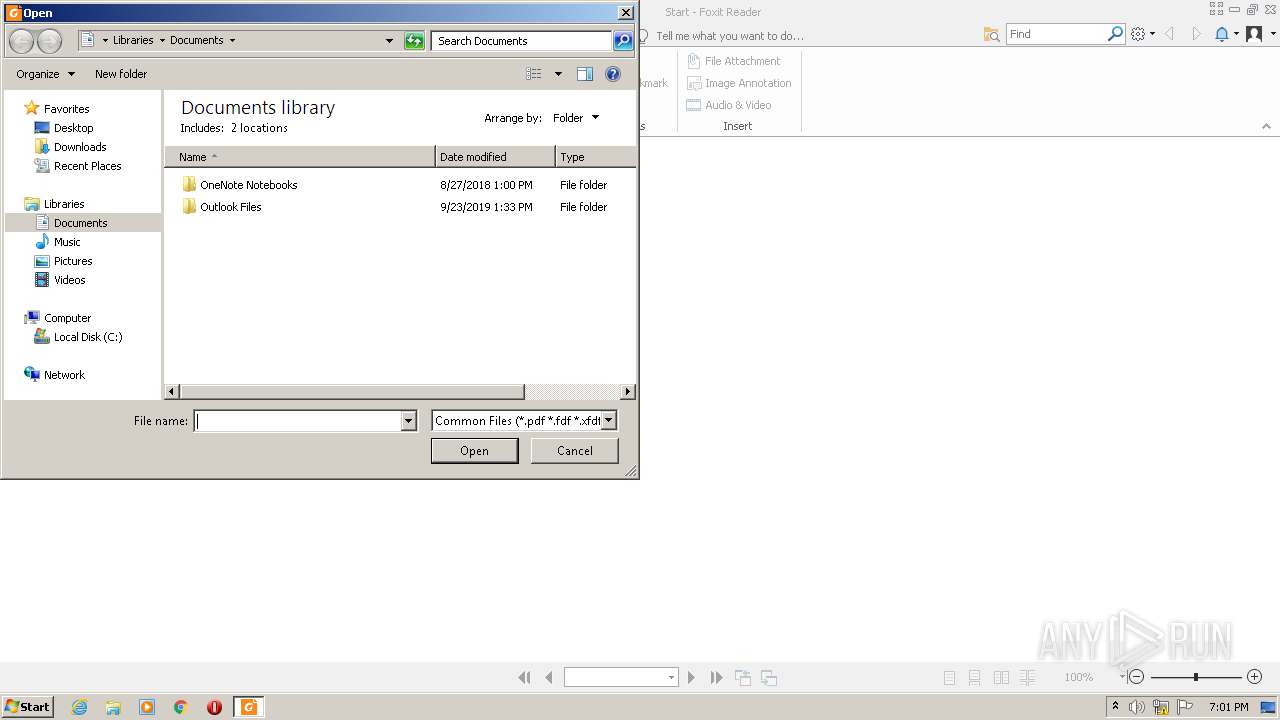Click the change view icon
The height and width of the screenshot is (720, 1280).
(x=534, y=74)
